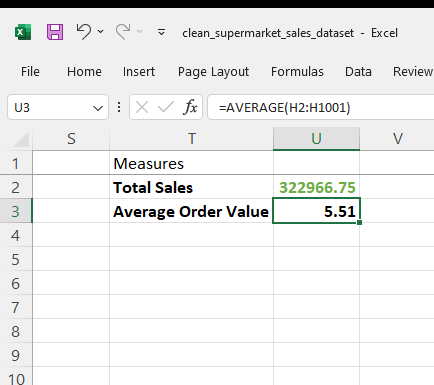The image size is (434, 385).
Task: Save the workbook with the Save icon
Action: click(x=55, y=32)
